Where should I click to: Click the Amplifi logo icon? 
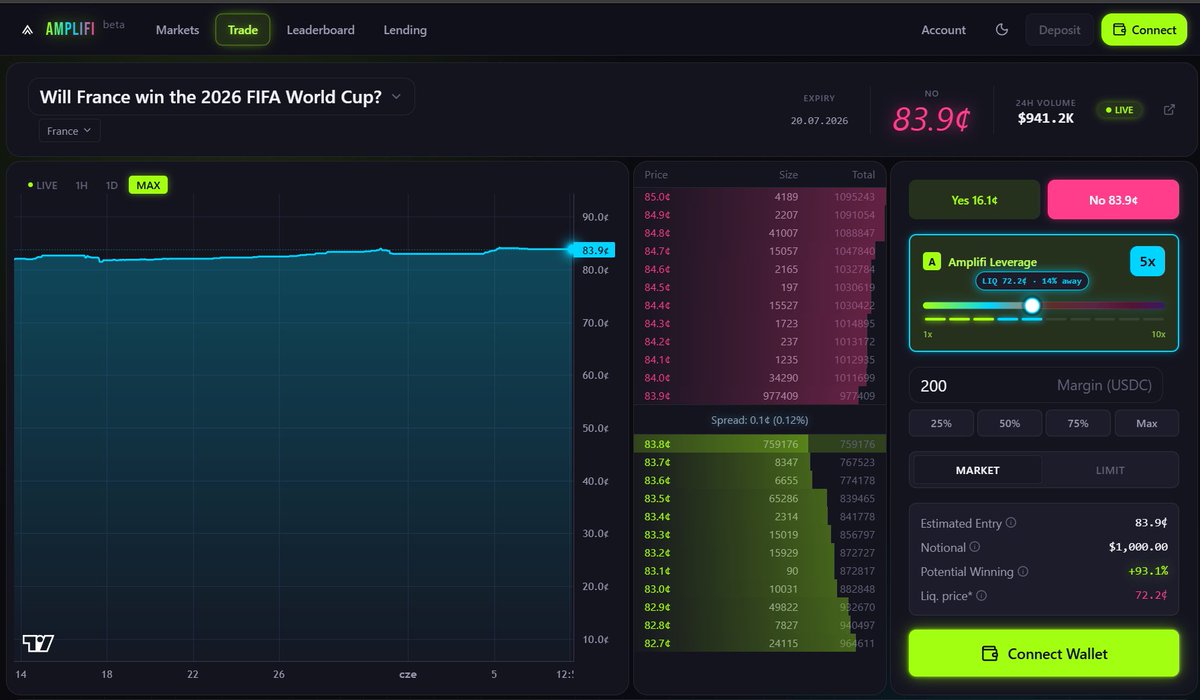click(27, 30)
